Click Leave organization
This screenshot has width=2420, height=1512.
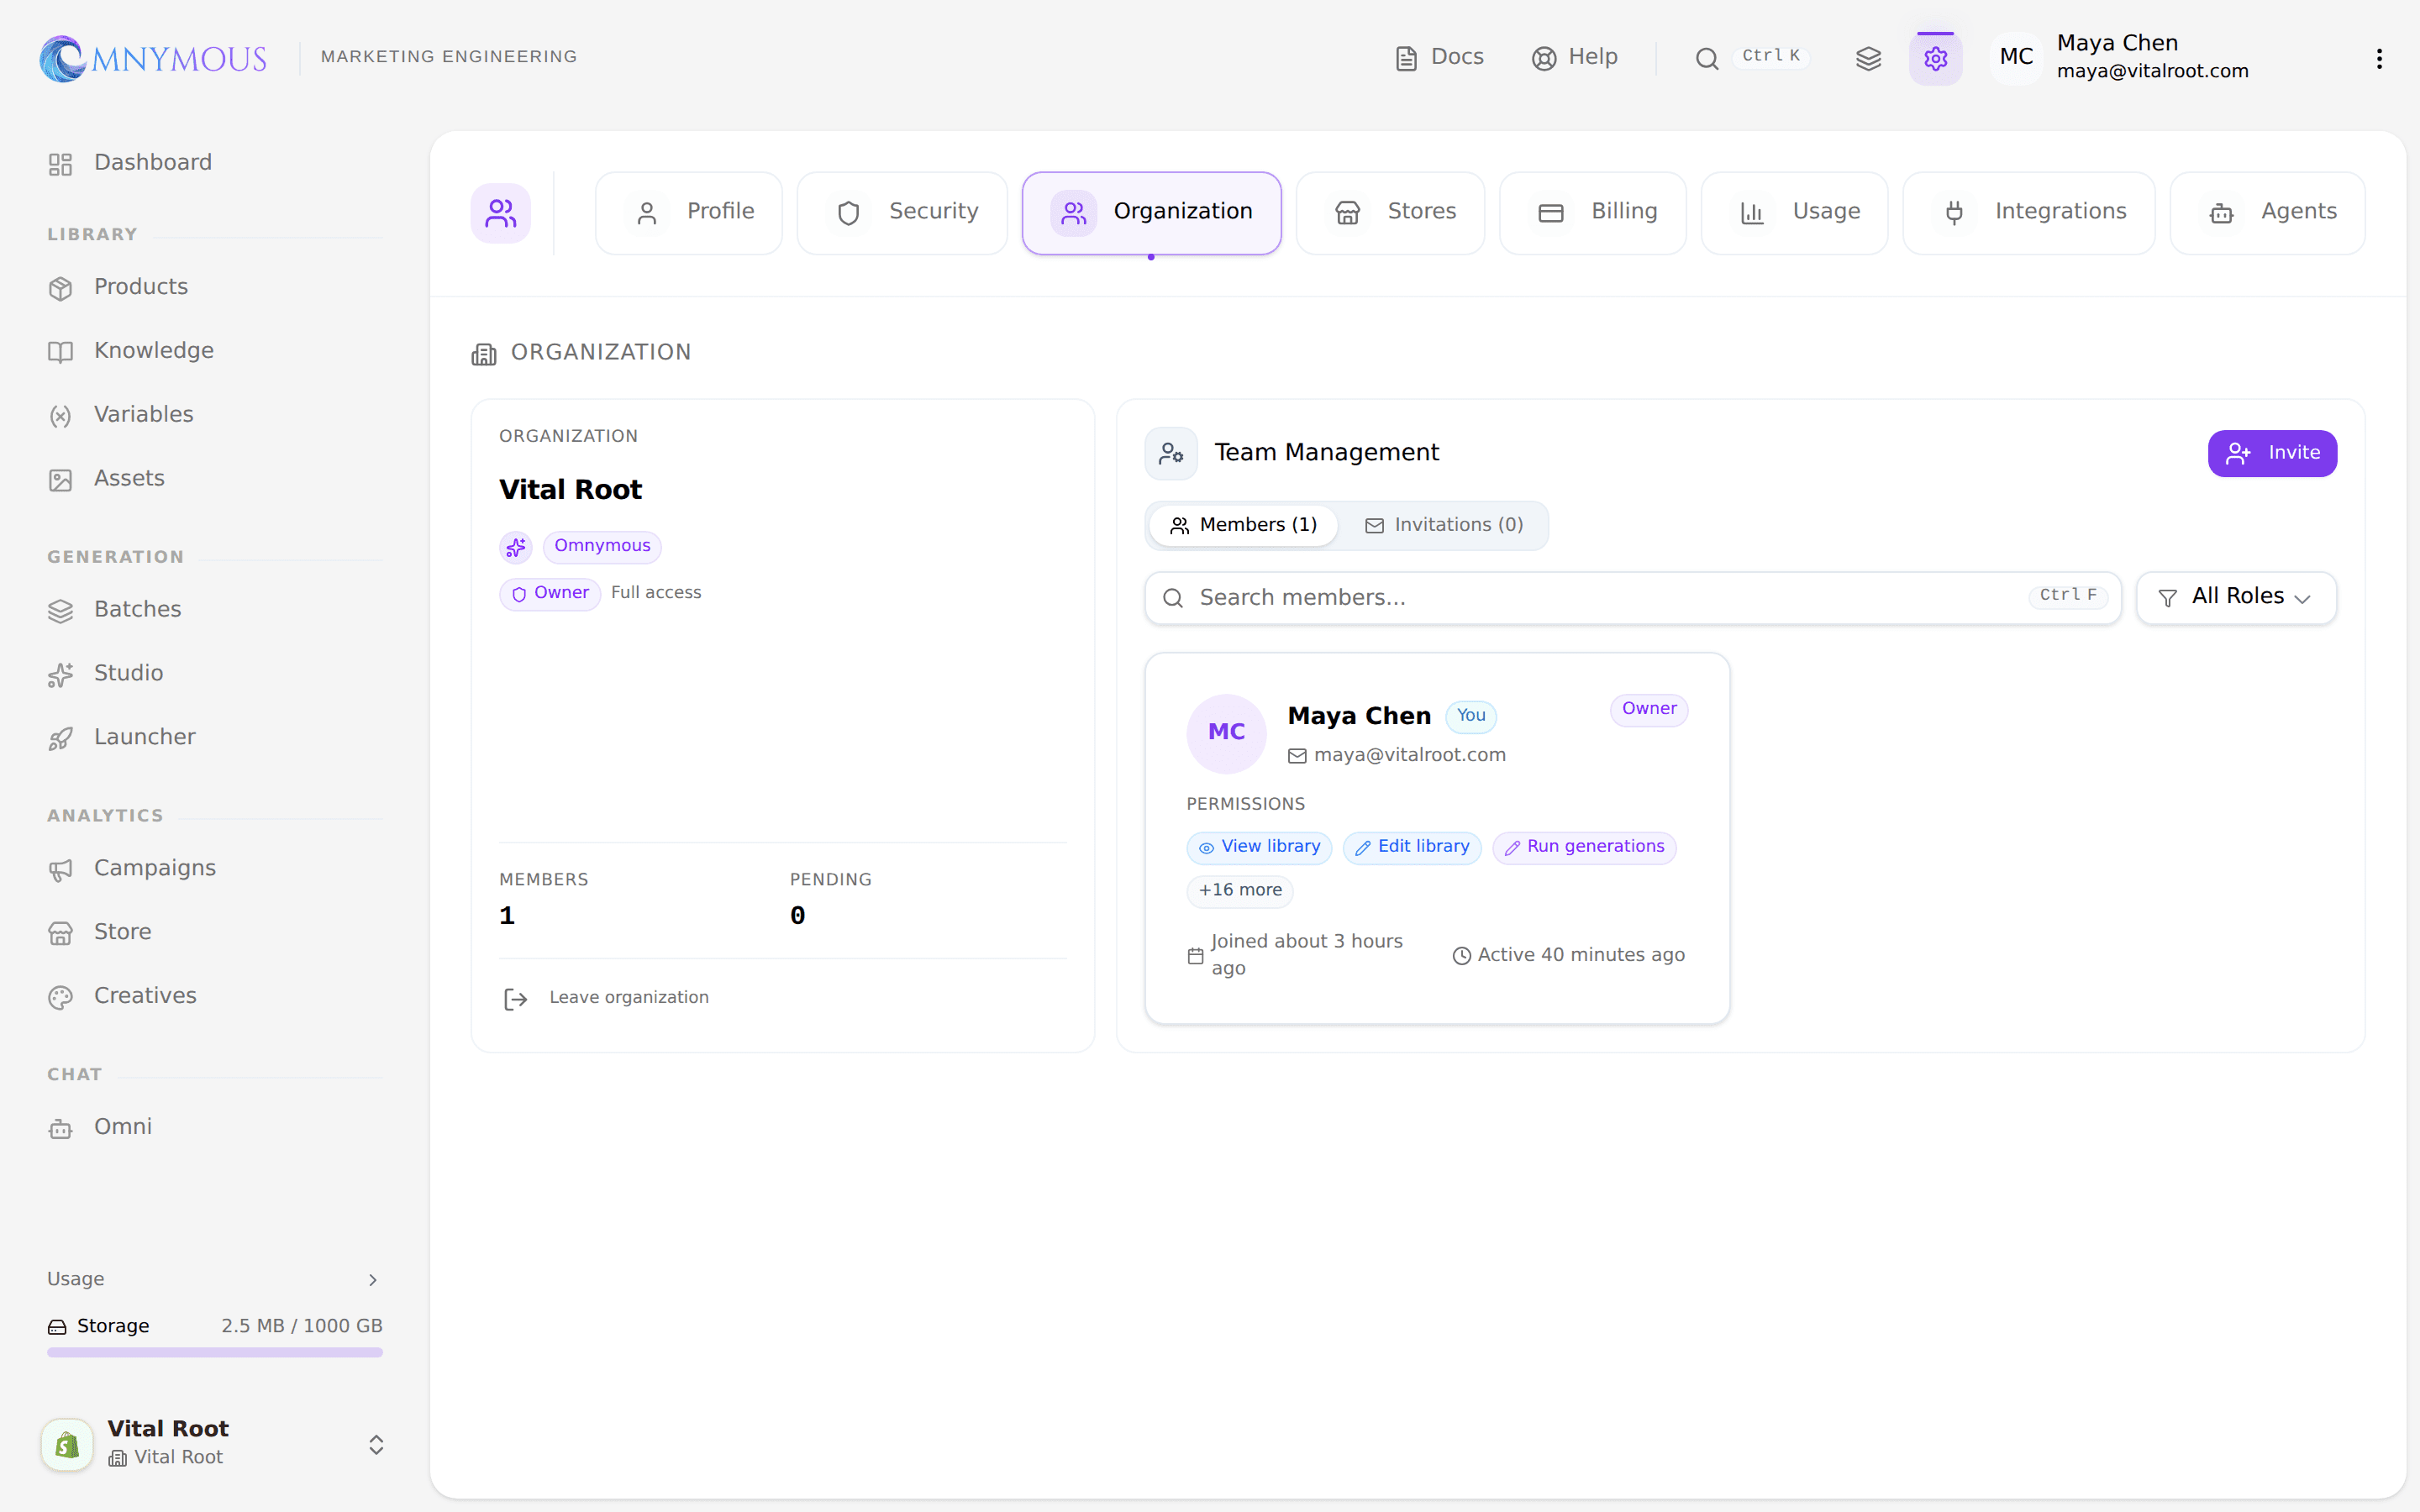tap(607, 998)
